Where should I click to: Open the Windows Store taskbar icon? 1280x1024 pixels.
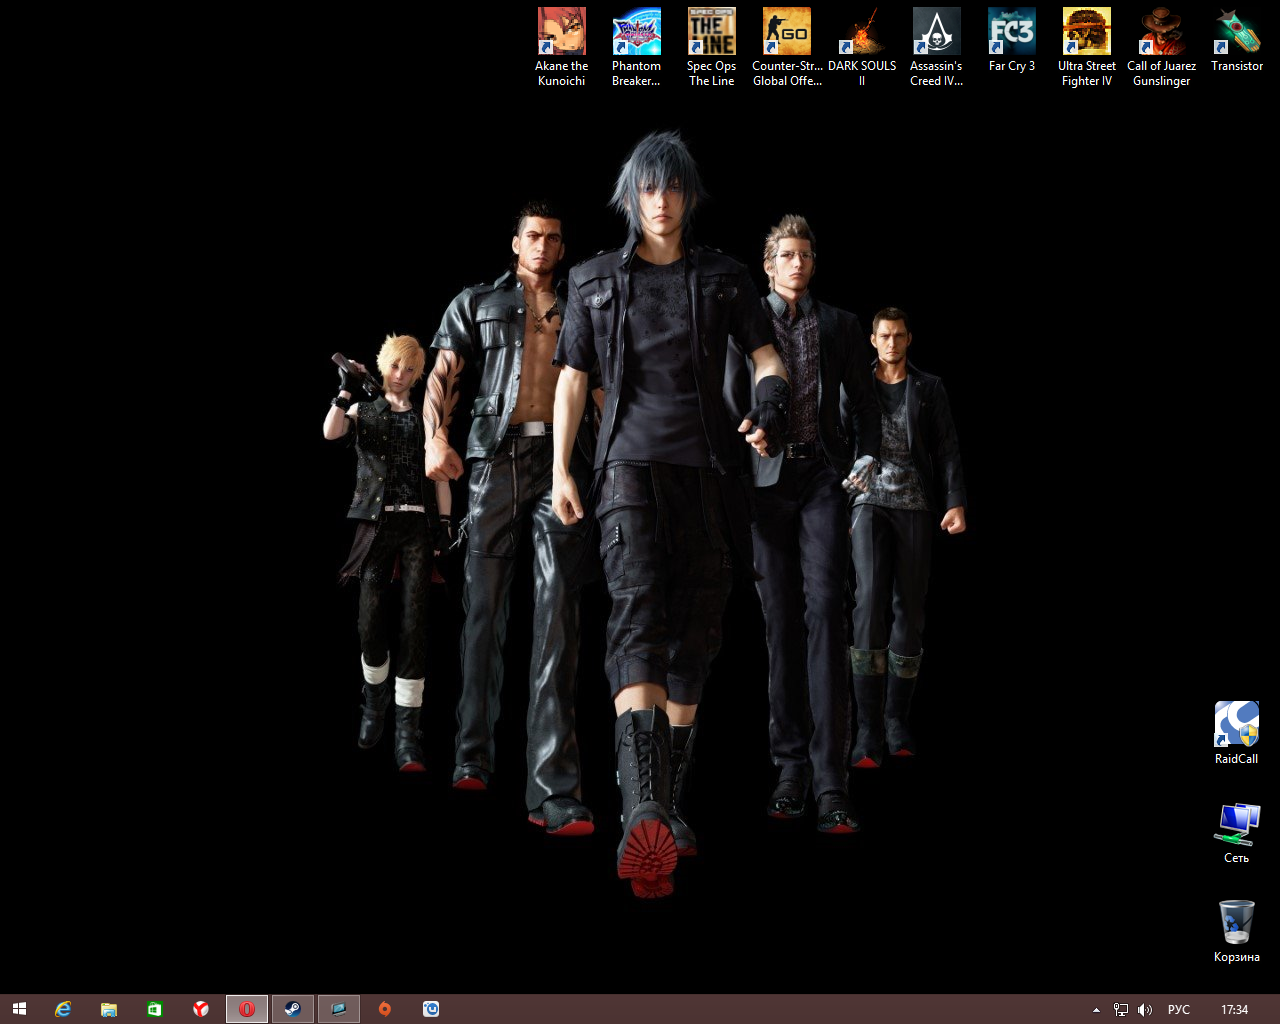155,1009
